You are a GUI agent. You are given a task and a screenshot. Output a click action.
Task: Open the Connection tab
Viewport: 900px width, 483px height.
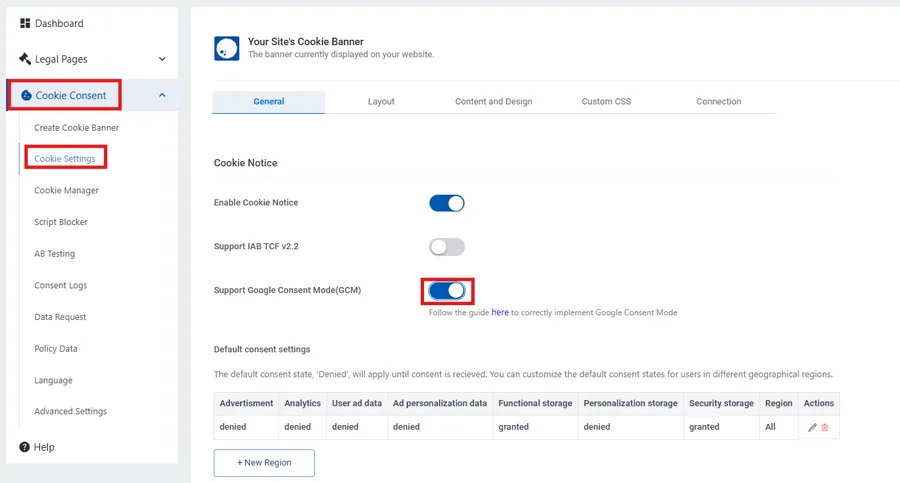[x=719, y=102]
